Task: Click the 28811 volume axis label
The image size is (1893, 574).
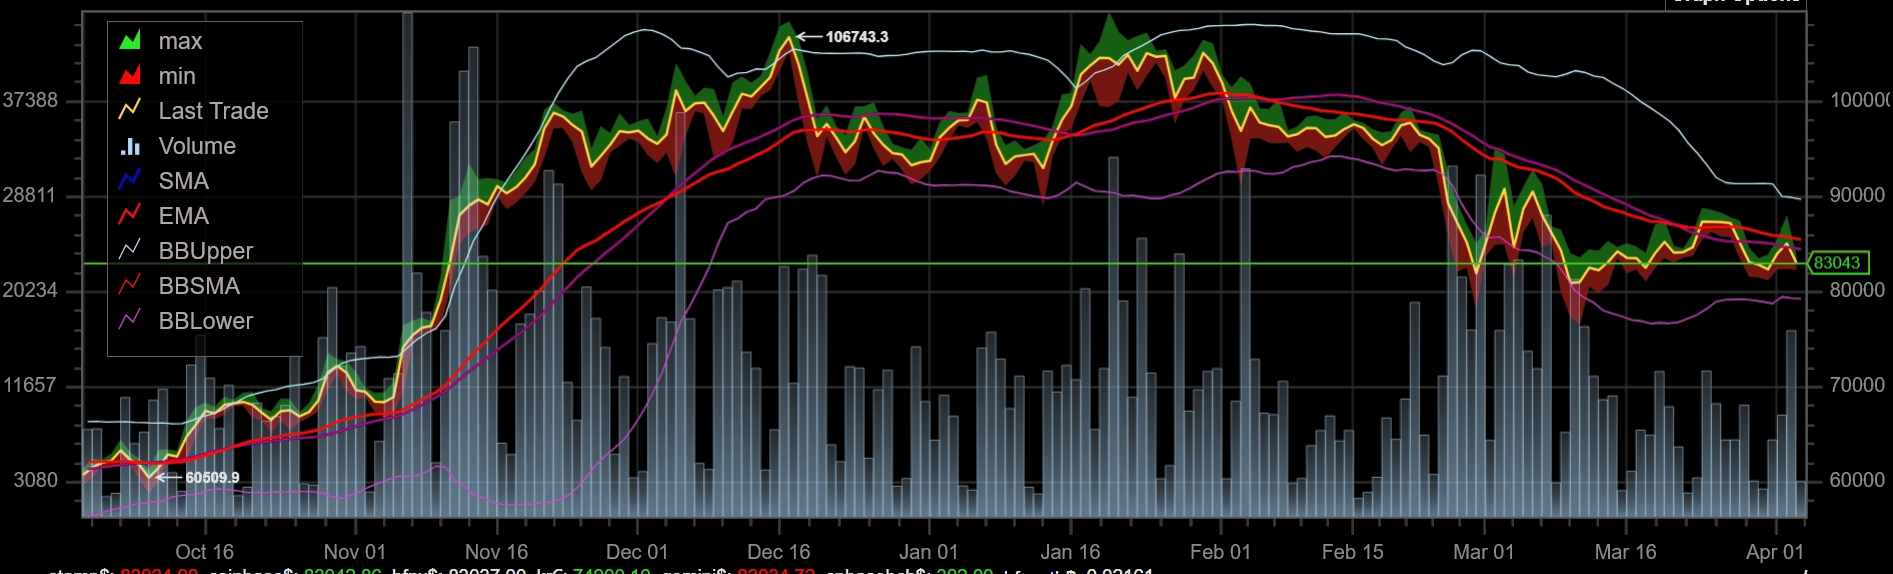Action: [x=30, y=195]
